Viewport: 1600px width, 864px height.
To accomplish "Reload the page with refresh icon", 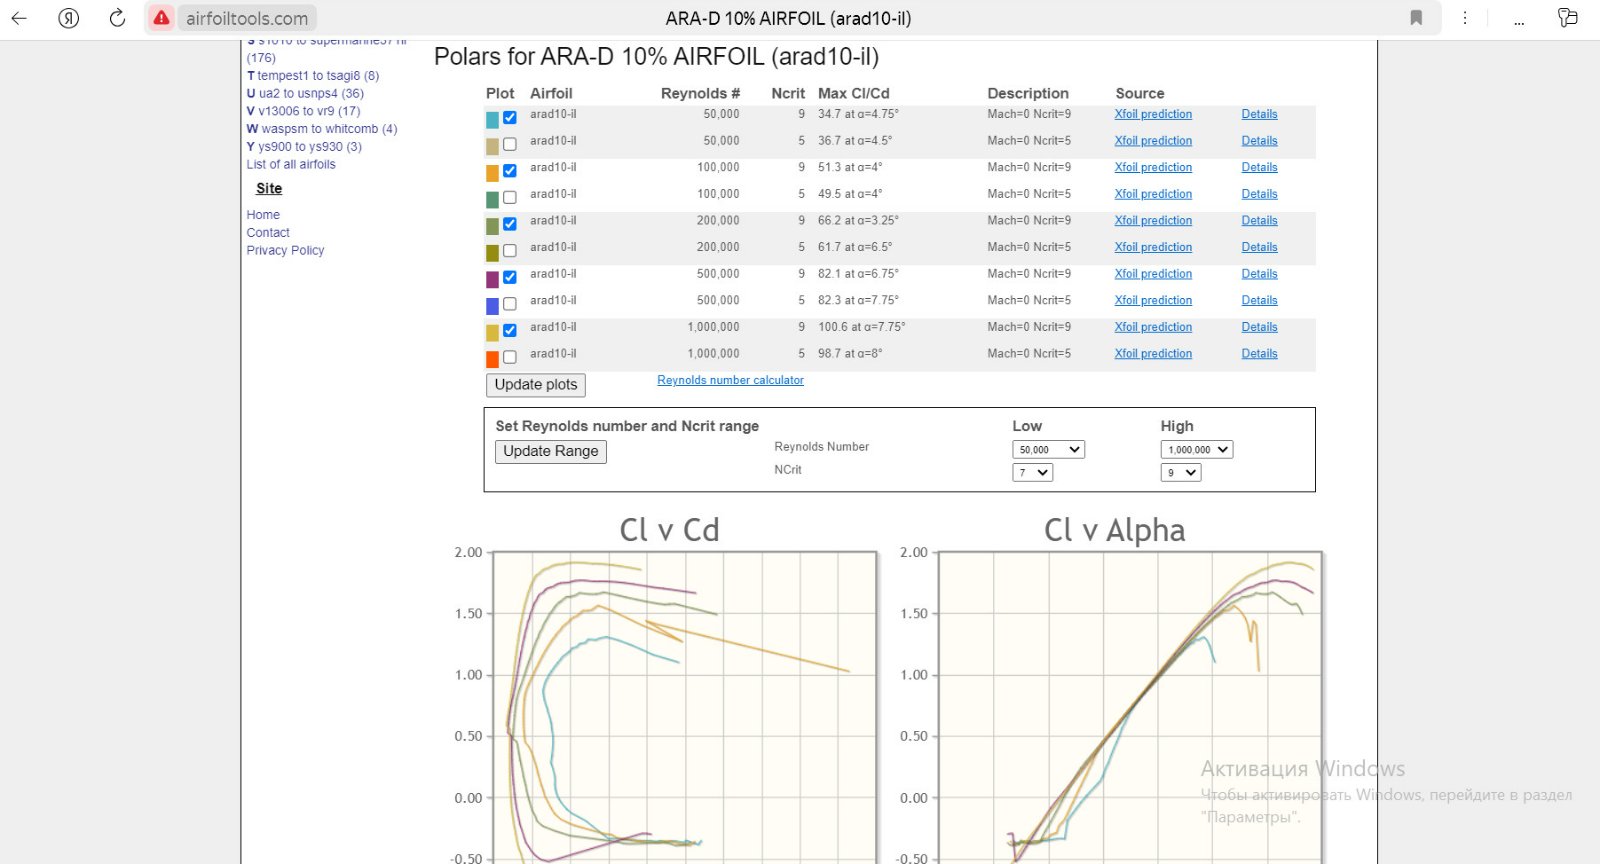I will coord(117,18).
